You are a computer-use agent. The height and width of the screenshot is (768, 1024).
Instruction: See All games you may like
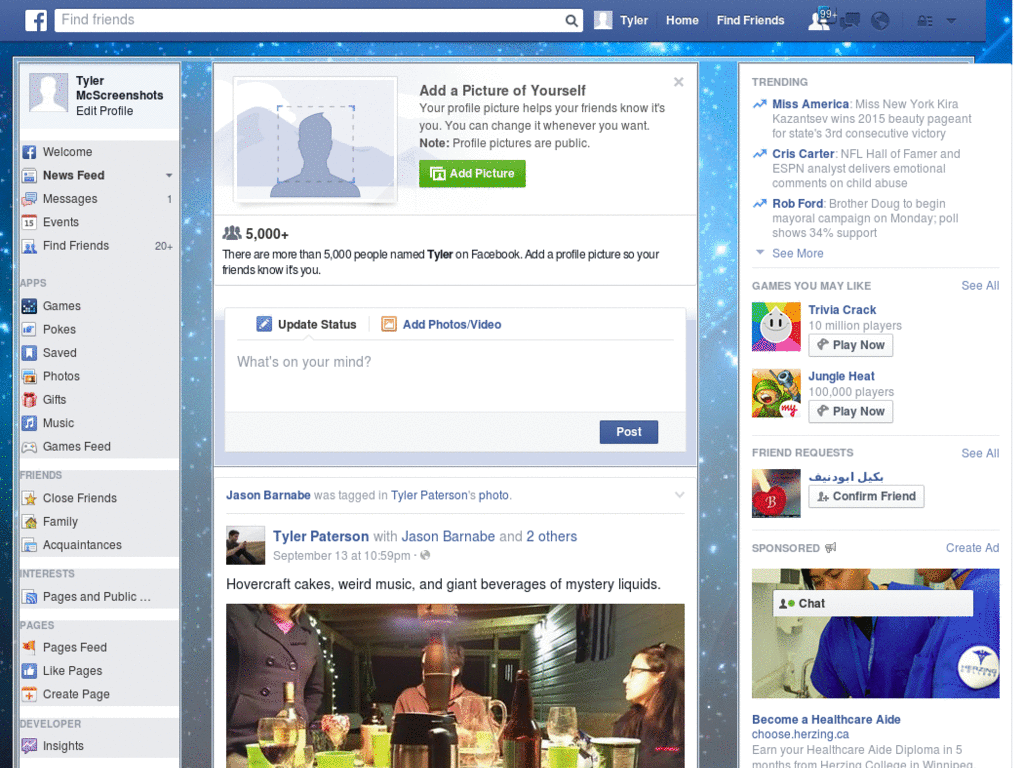click(980, 286)
